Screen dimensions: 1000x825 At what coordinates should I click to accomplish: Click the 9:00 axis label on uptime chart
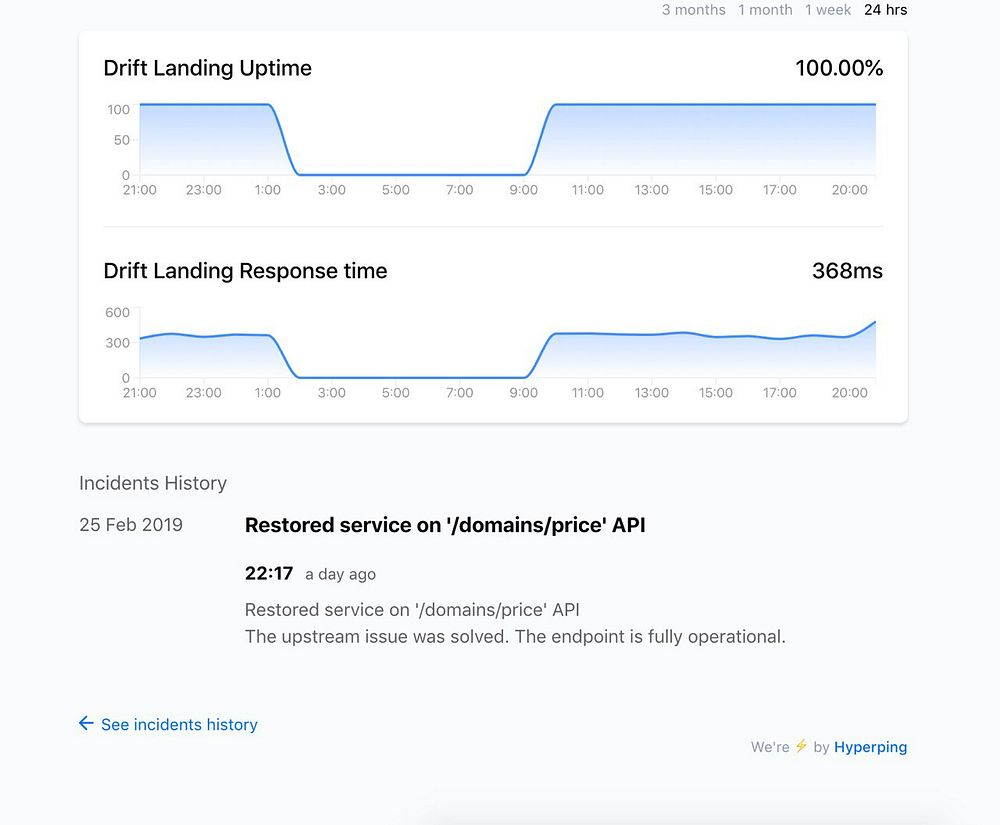tap(523, 189)
